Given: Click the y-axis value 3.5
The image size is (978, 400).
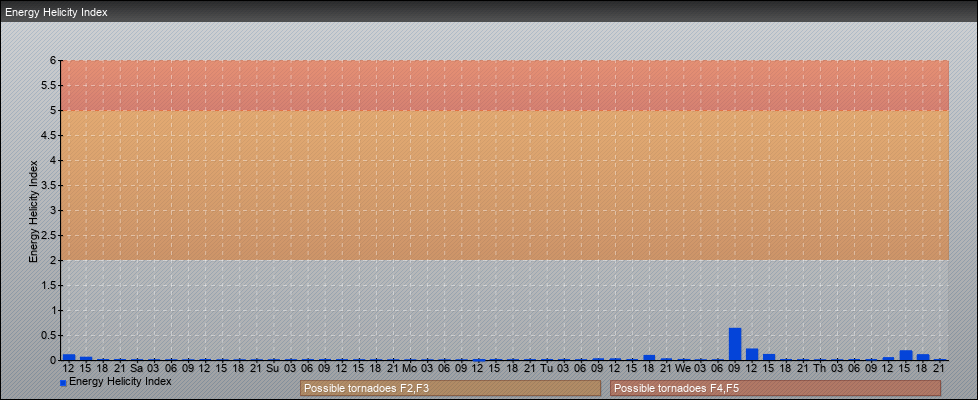Looking at the screenshot, I should pyautogui.click(x=49, y=185).
